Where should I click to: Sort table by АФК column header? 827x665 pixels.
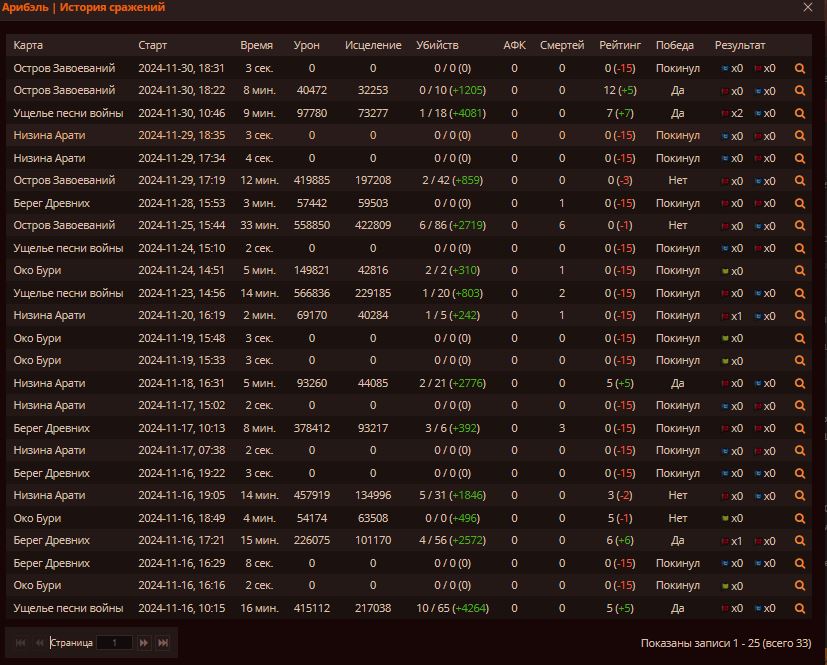pos(514,45)
